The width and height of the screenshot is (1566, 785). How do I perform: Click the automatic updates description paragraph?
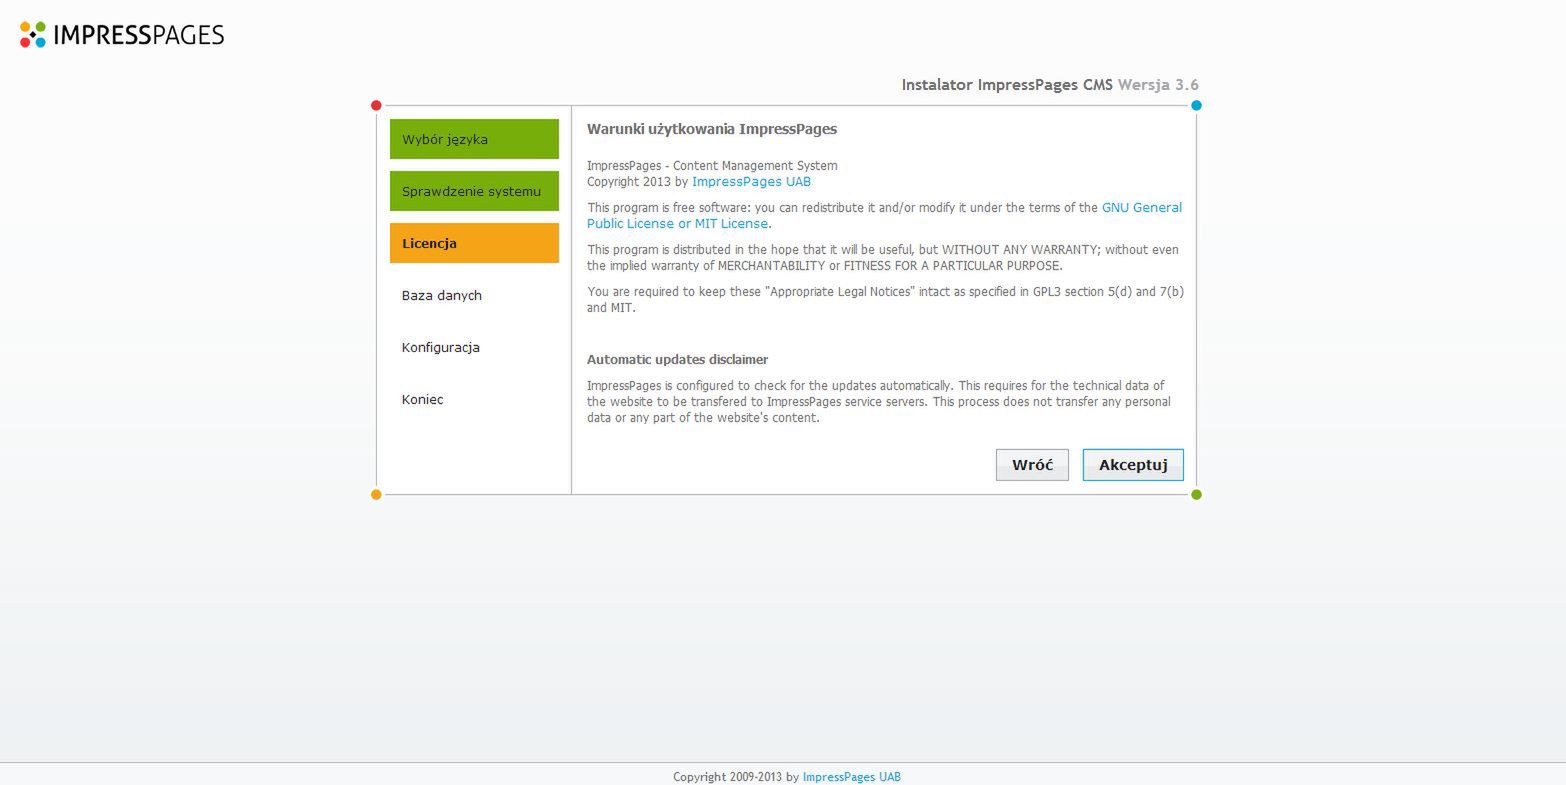pos(879,402)
